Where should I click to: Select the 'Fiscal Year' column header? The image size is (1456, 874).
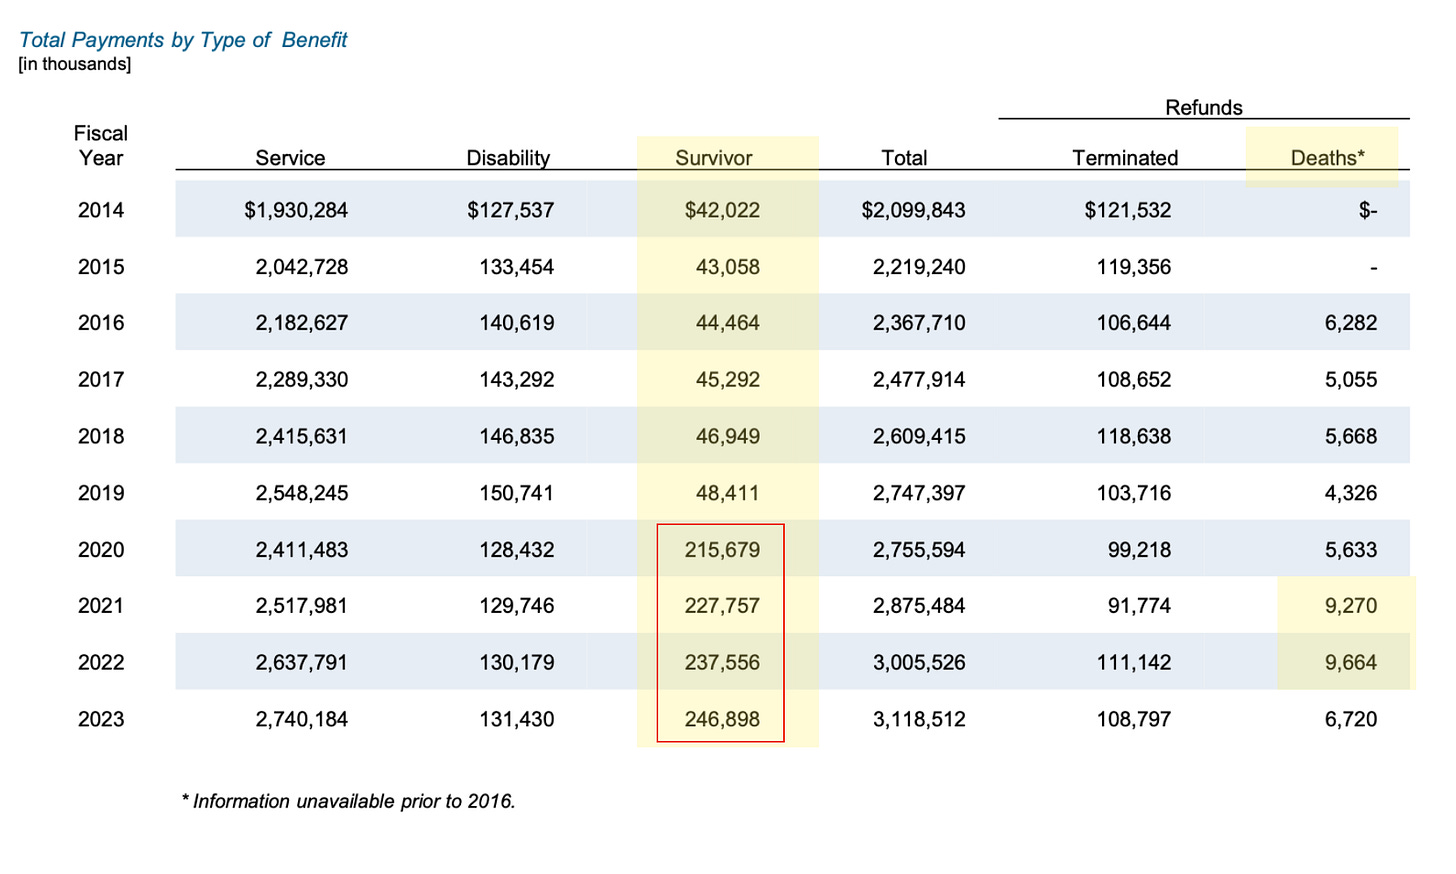coord(101,145)
